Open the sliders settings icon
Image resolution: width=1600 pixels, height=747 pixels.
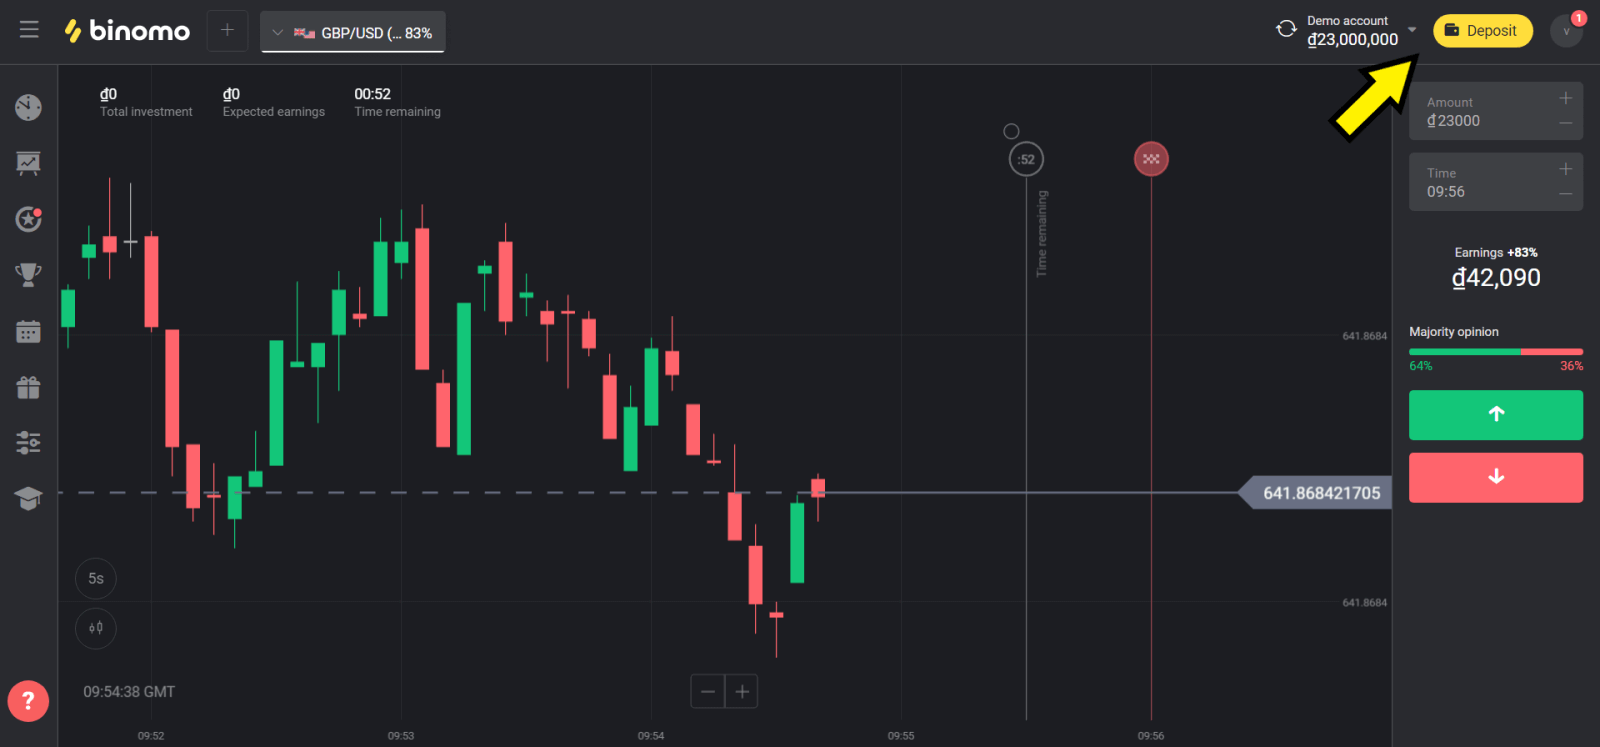point(28,442)
